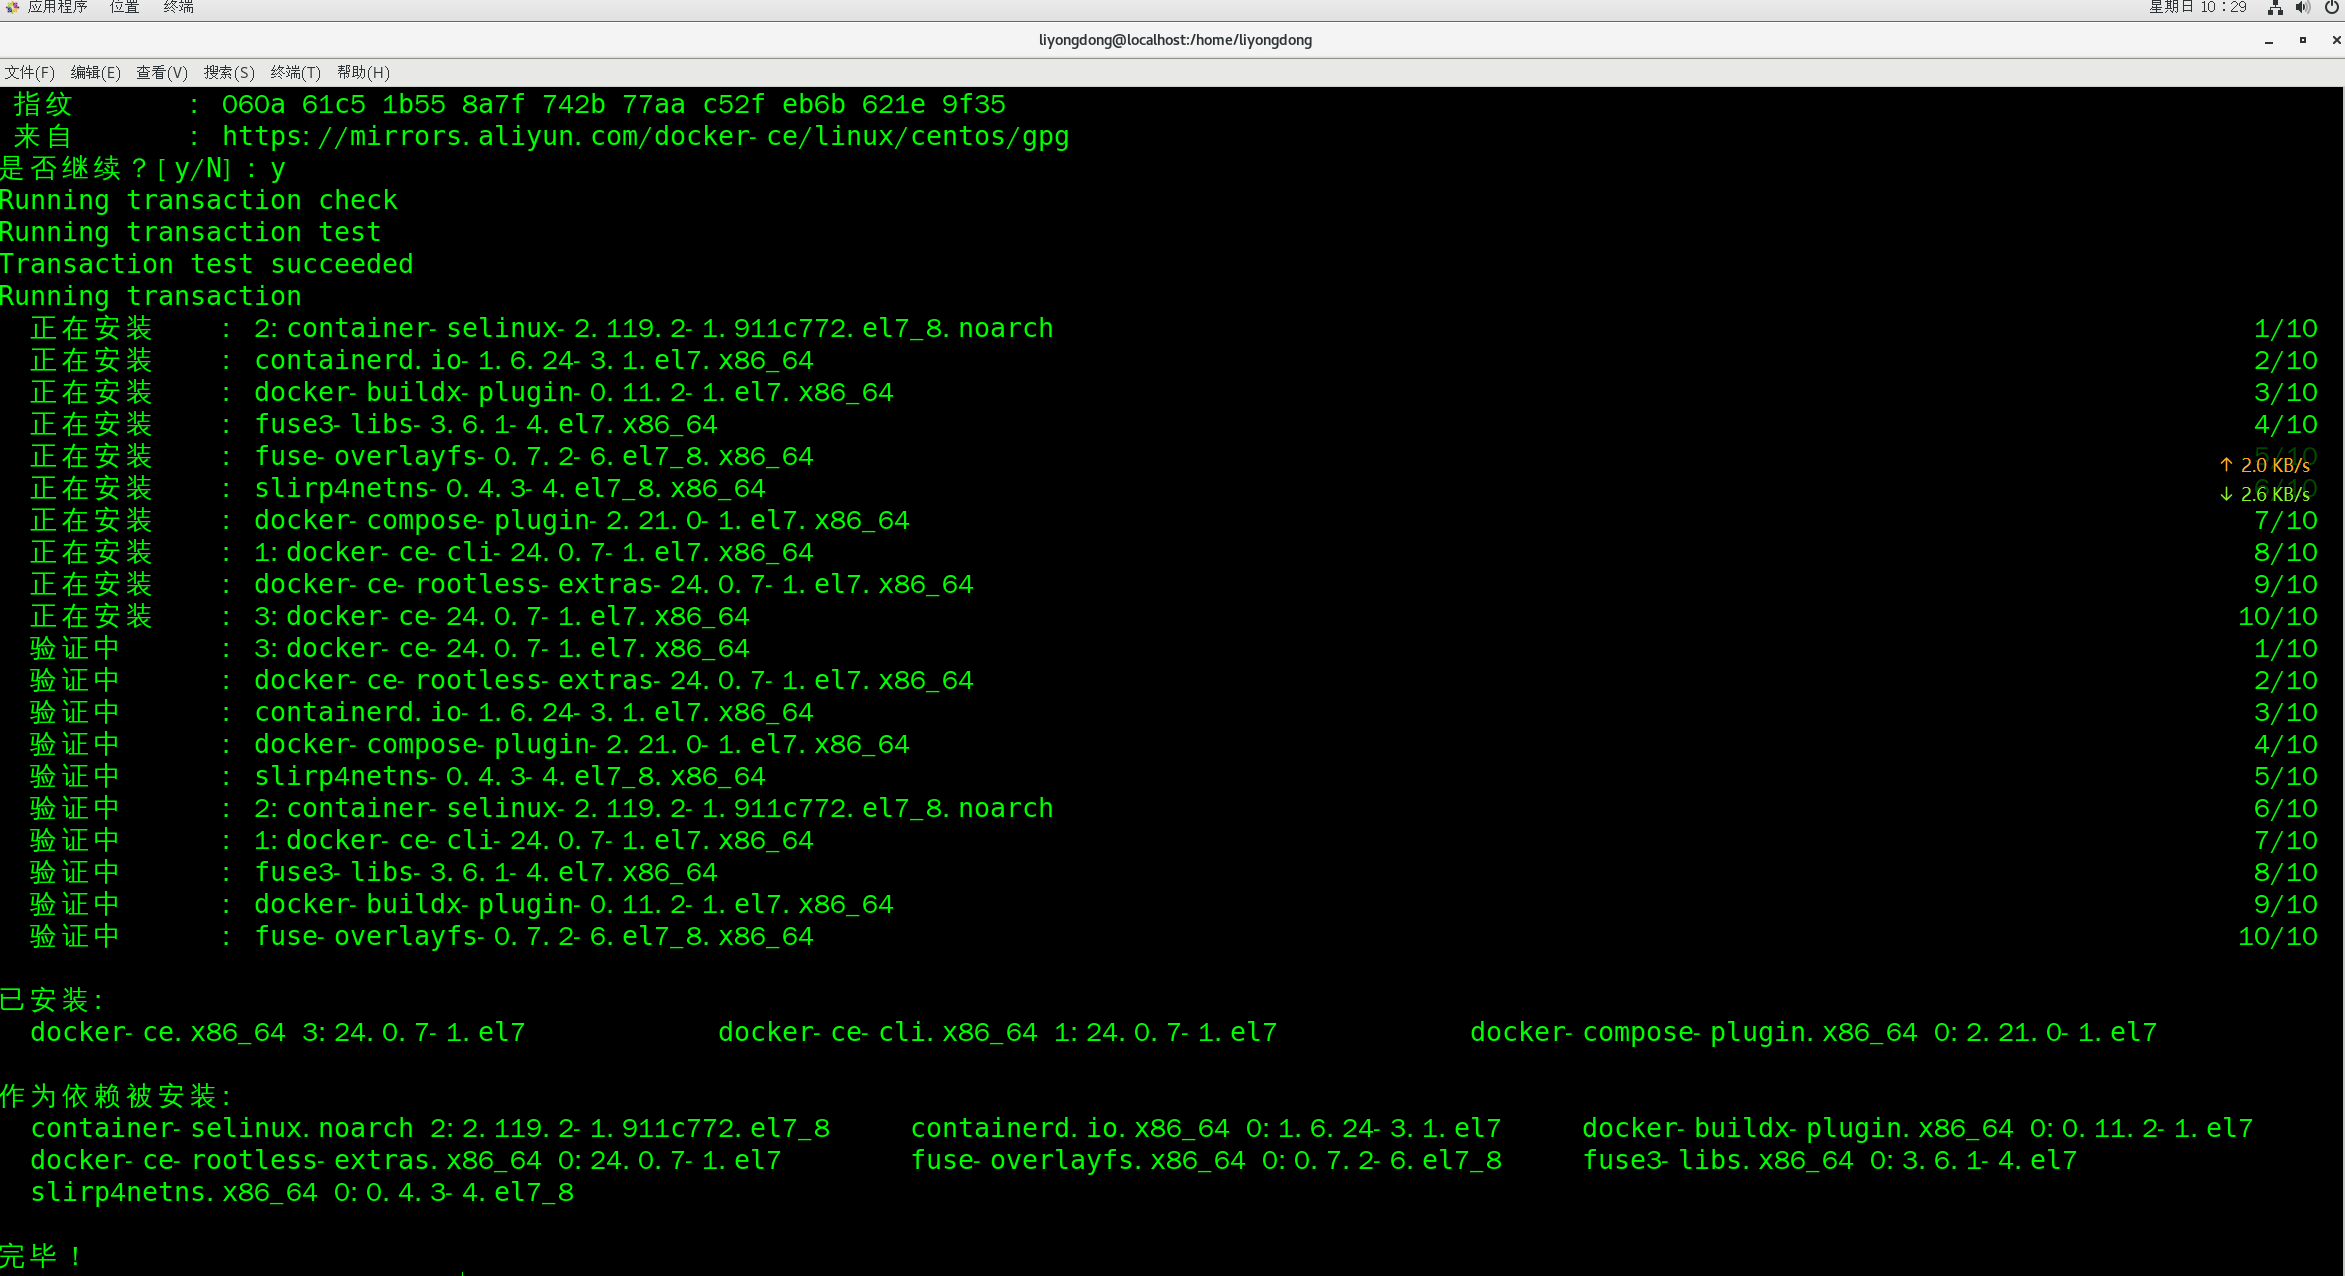
Task: Maximize the terminal window
Action: point(2303,40)
